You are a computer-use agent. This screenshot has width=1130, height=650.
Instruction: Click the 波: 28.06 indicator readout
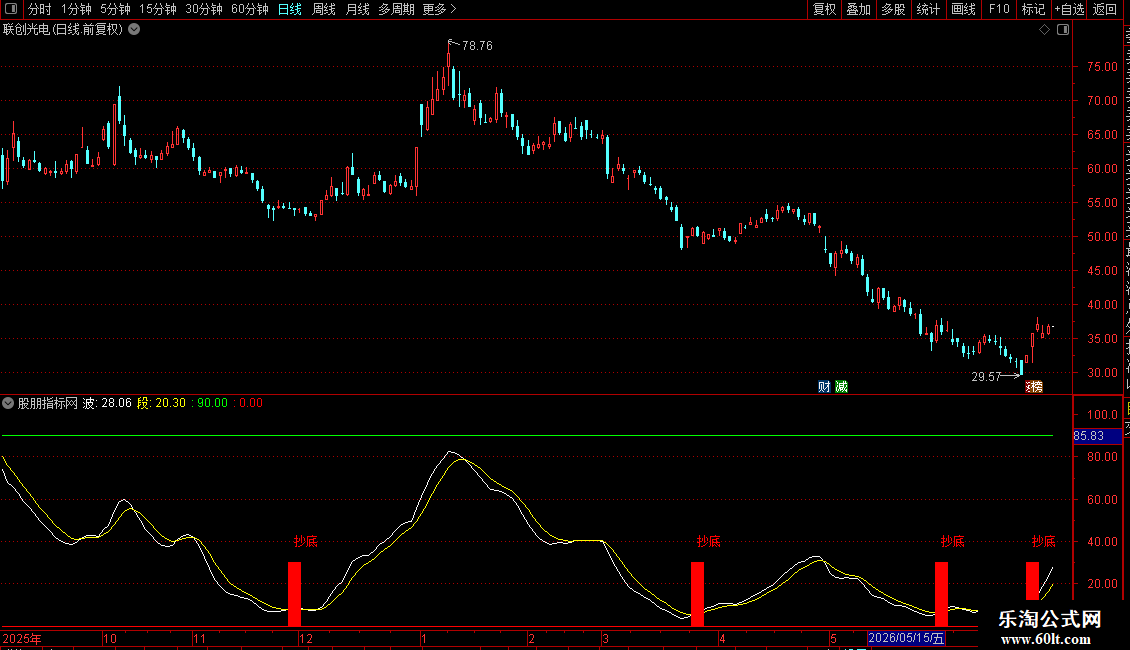pos(107,403)
